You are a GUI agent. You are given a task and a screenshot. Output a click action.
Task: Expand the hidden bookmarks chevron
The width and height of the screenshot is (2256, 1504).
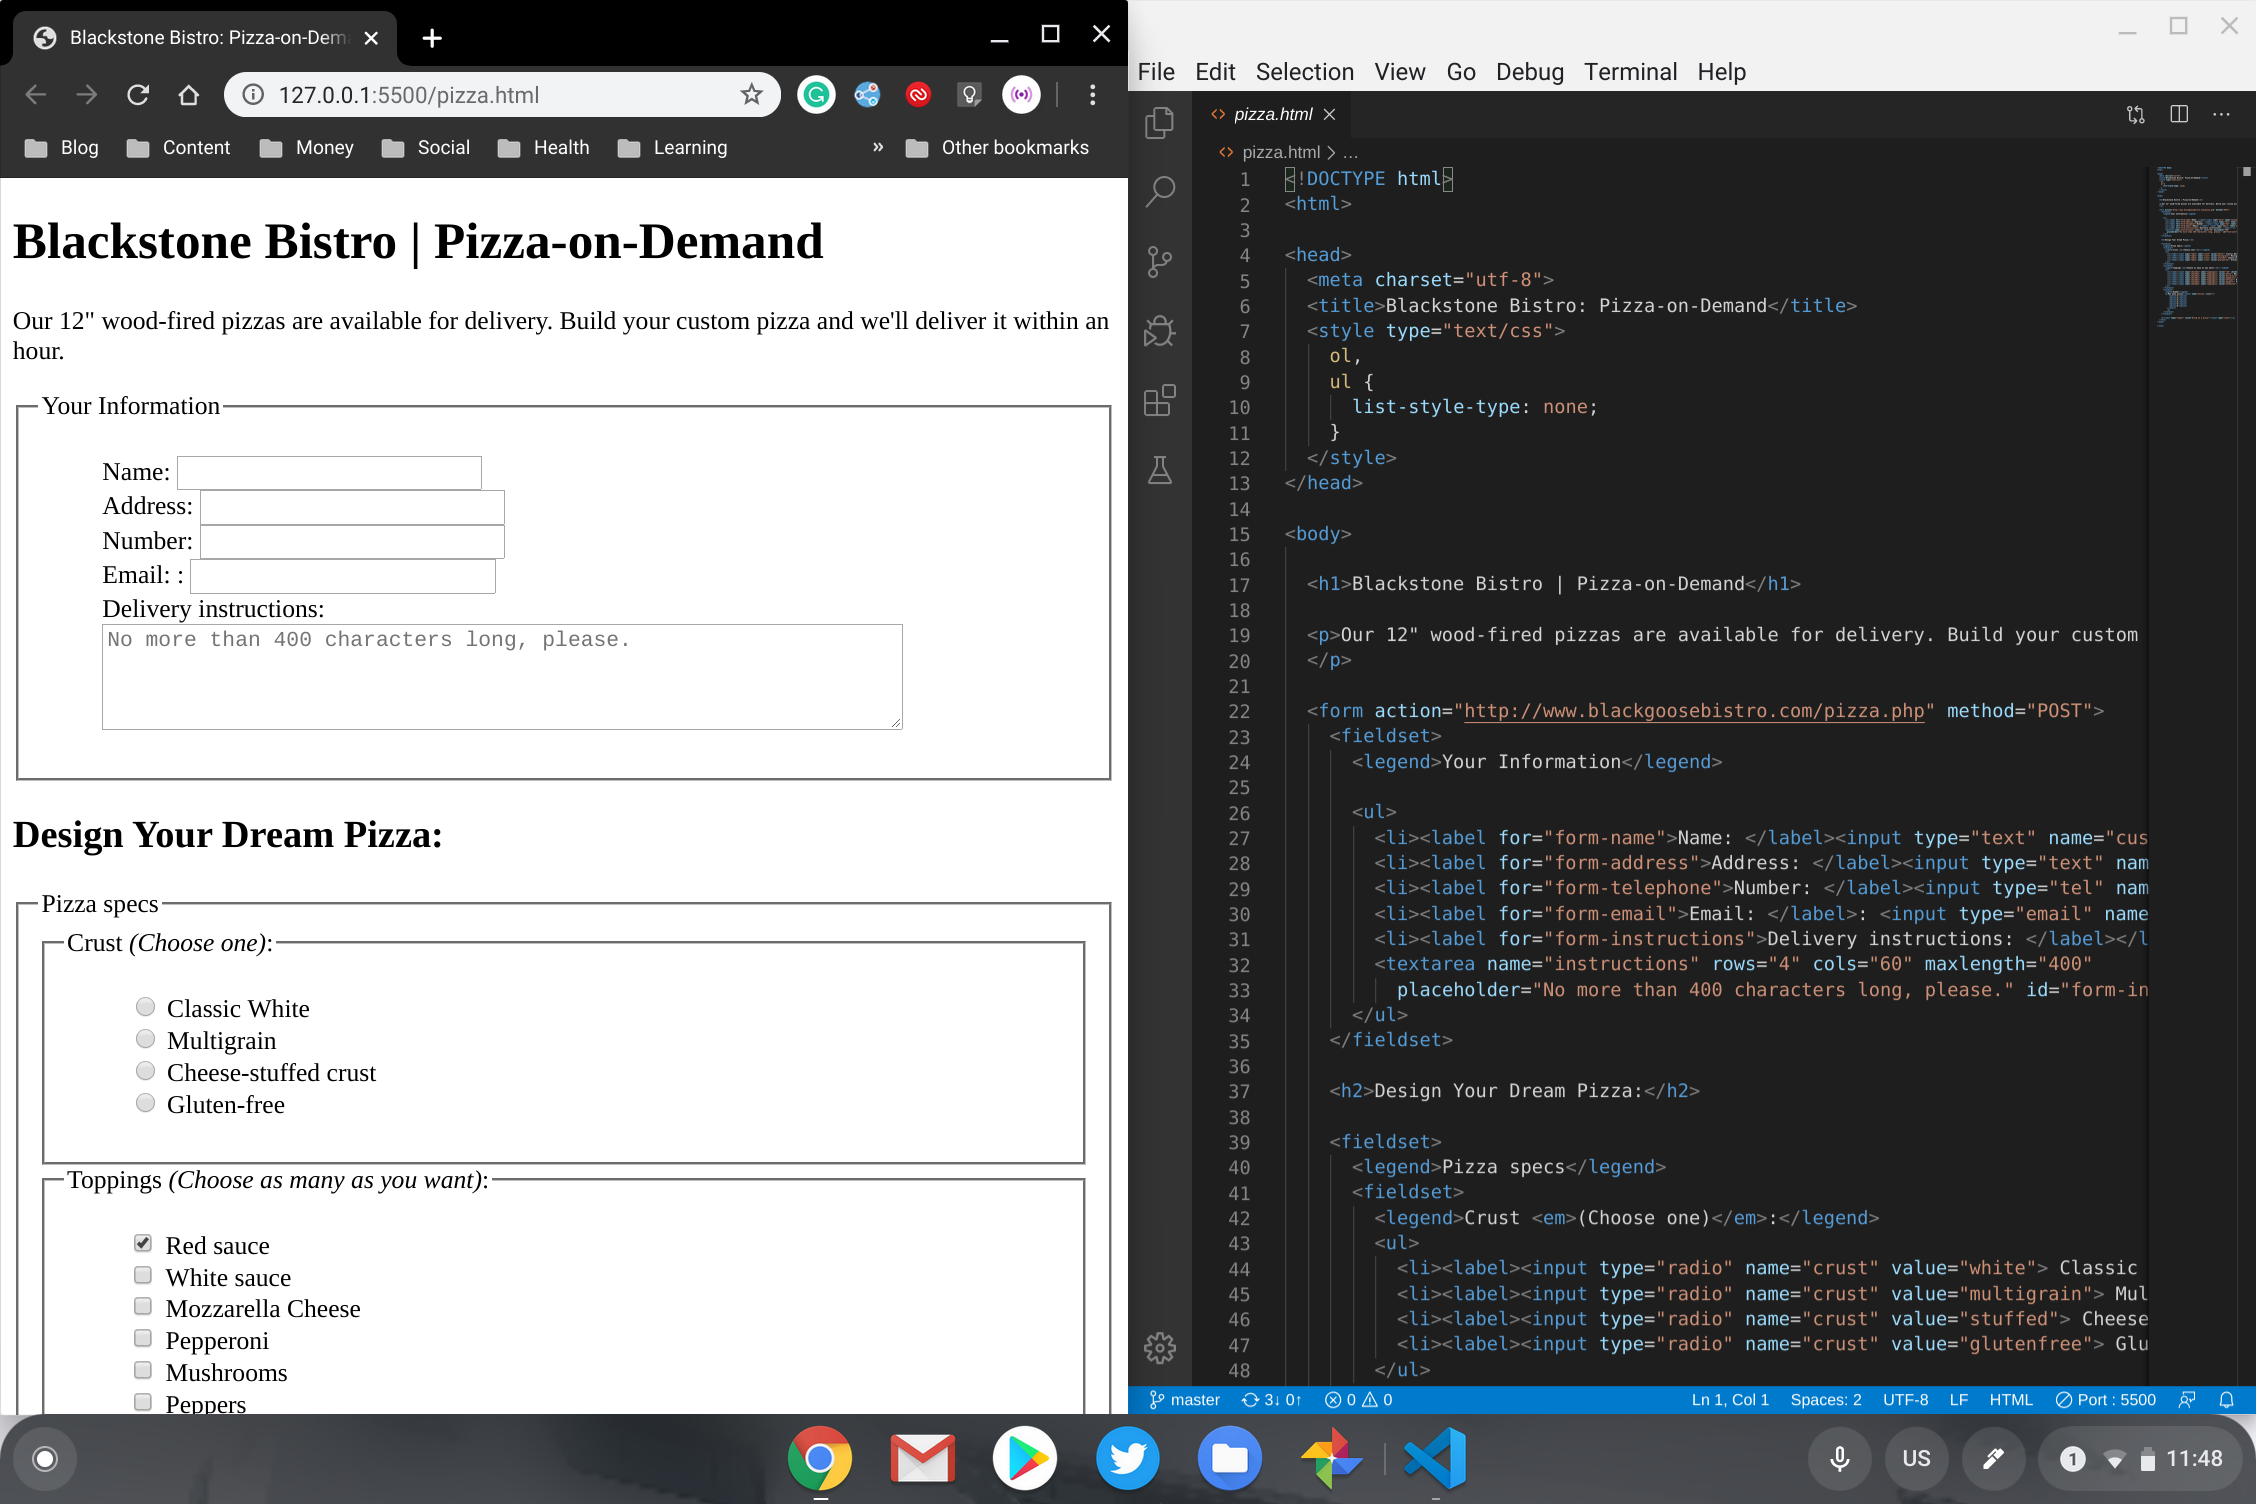point(877,147)
